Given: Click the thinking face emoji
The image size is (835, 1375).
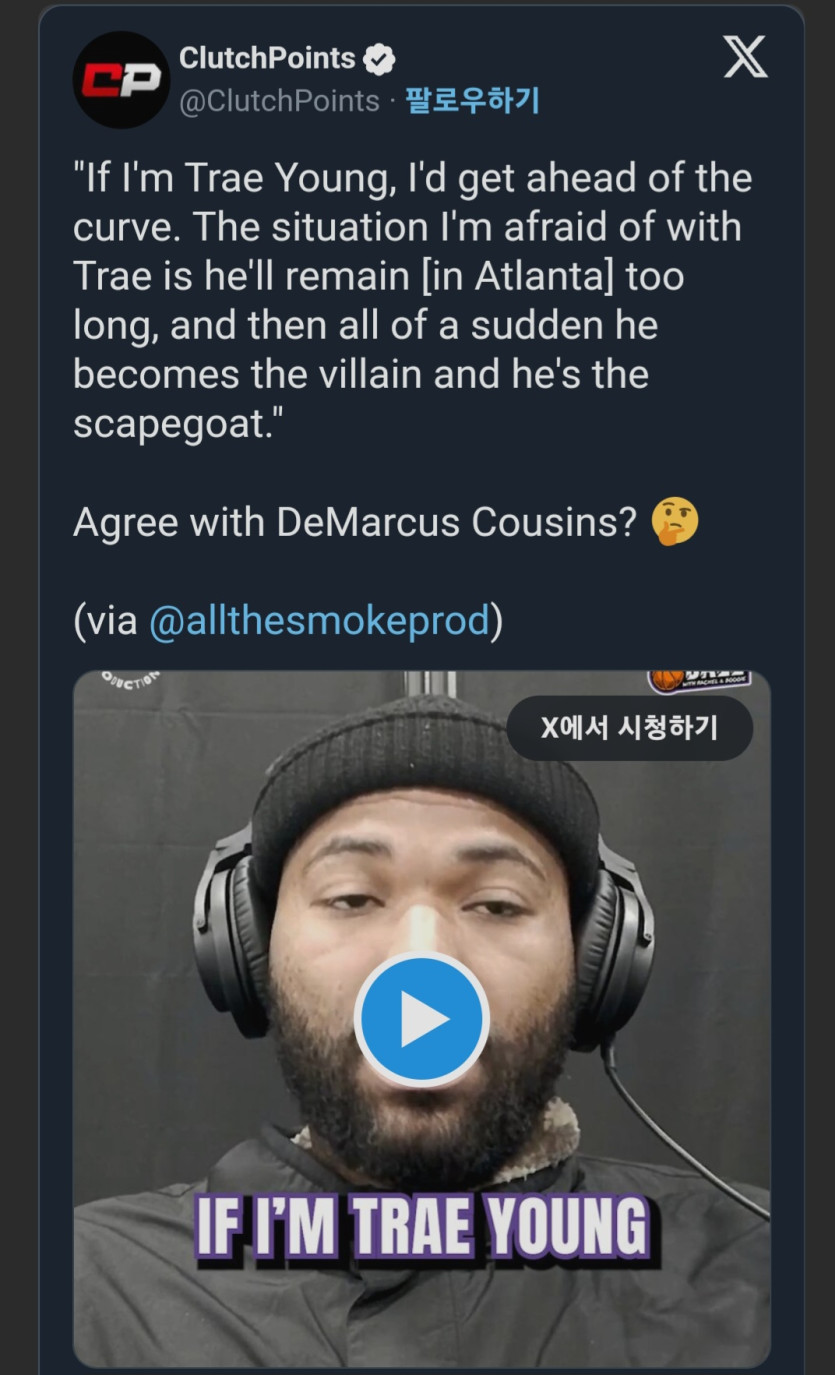Looking at the screenshot, I should [675, 523].
